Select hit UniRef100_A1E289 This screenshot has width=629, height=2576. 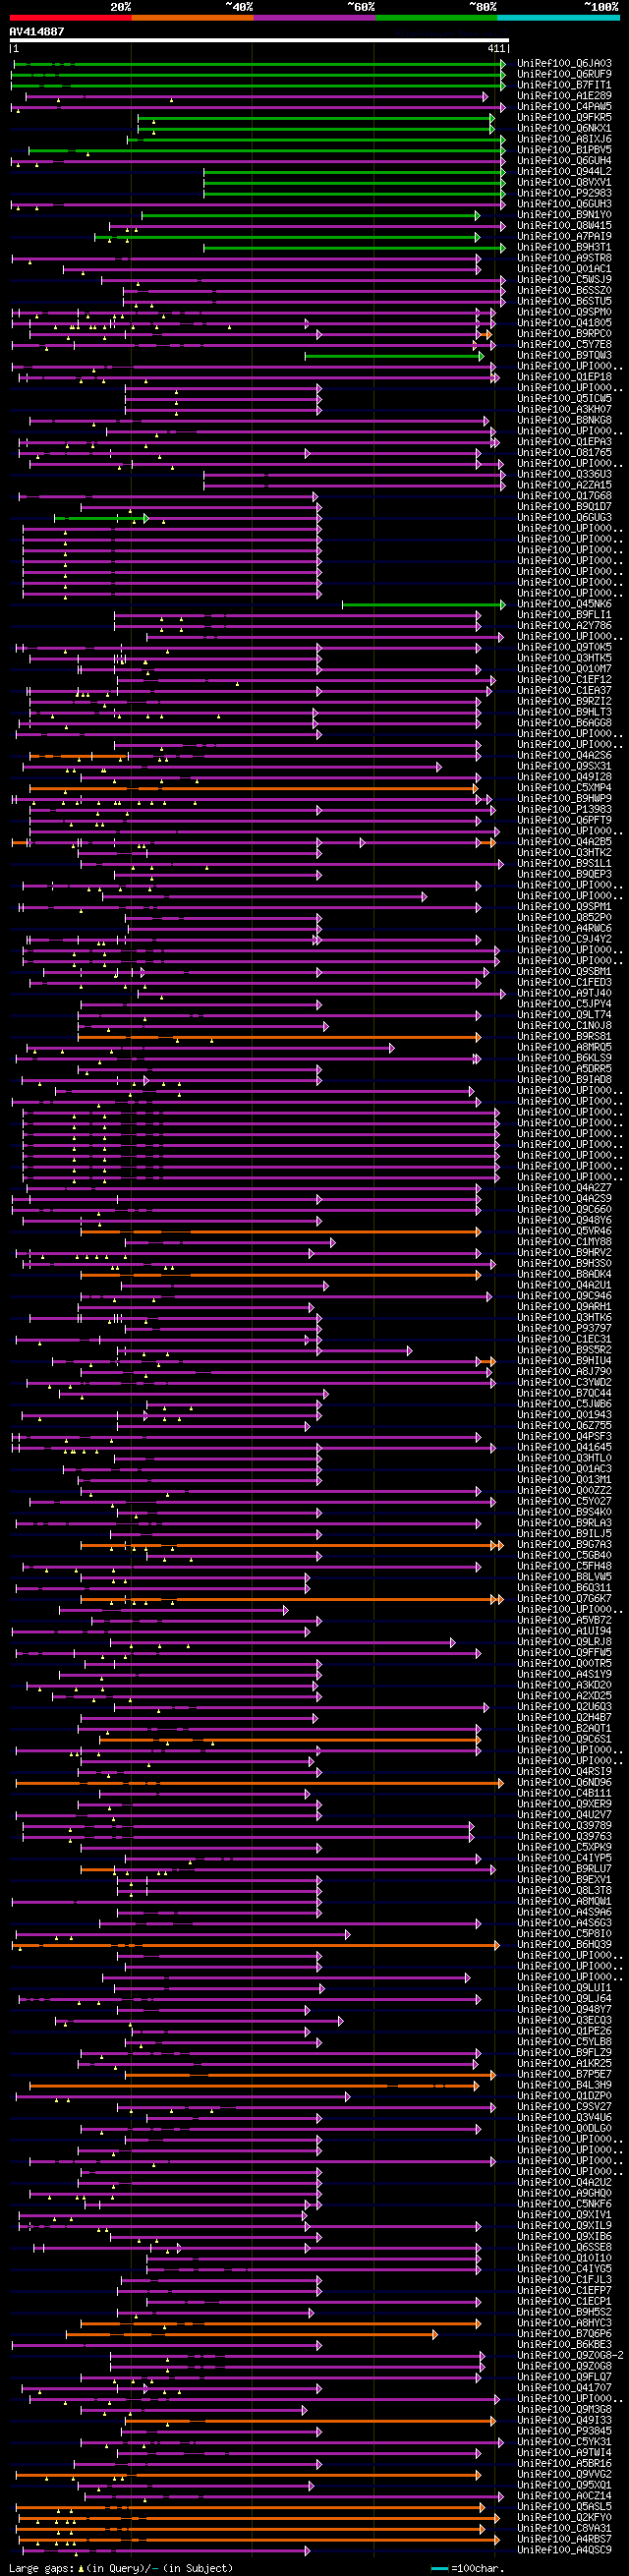(564, 96)
